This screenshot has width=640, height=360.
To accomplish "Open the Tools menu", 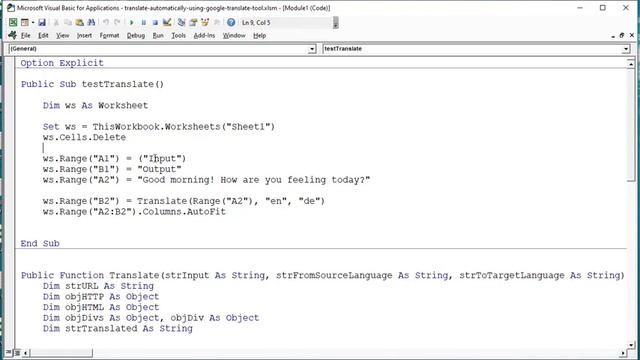I will tap(178, 36).
